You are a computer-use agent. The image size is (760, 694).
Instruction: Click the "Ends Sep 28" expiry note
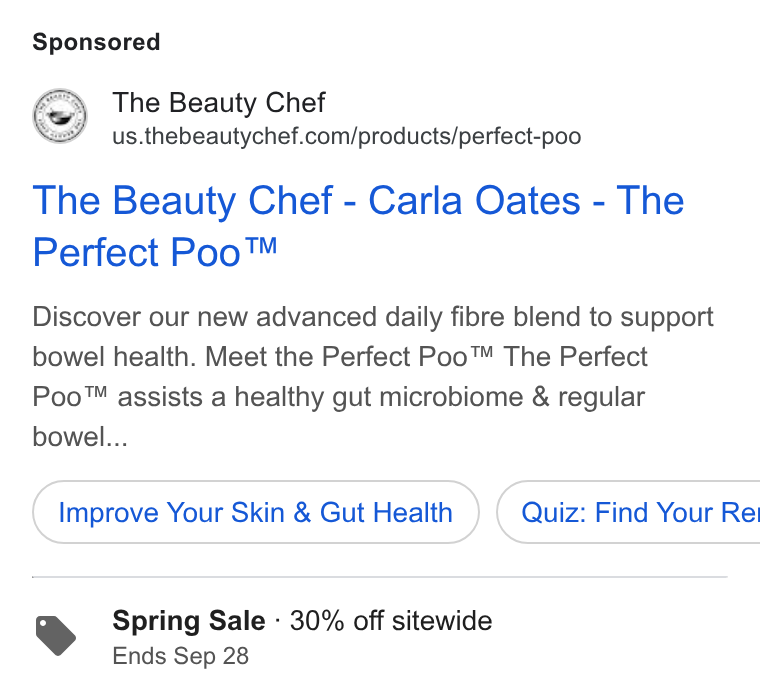pos(180,656)
